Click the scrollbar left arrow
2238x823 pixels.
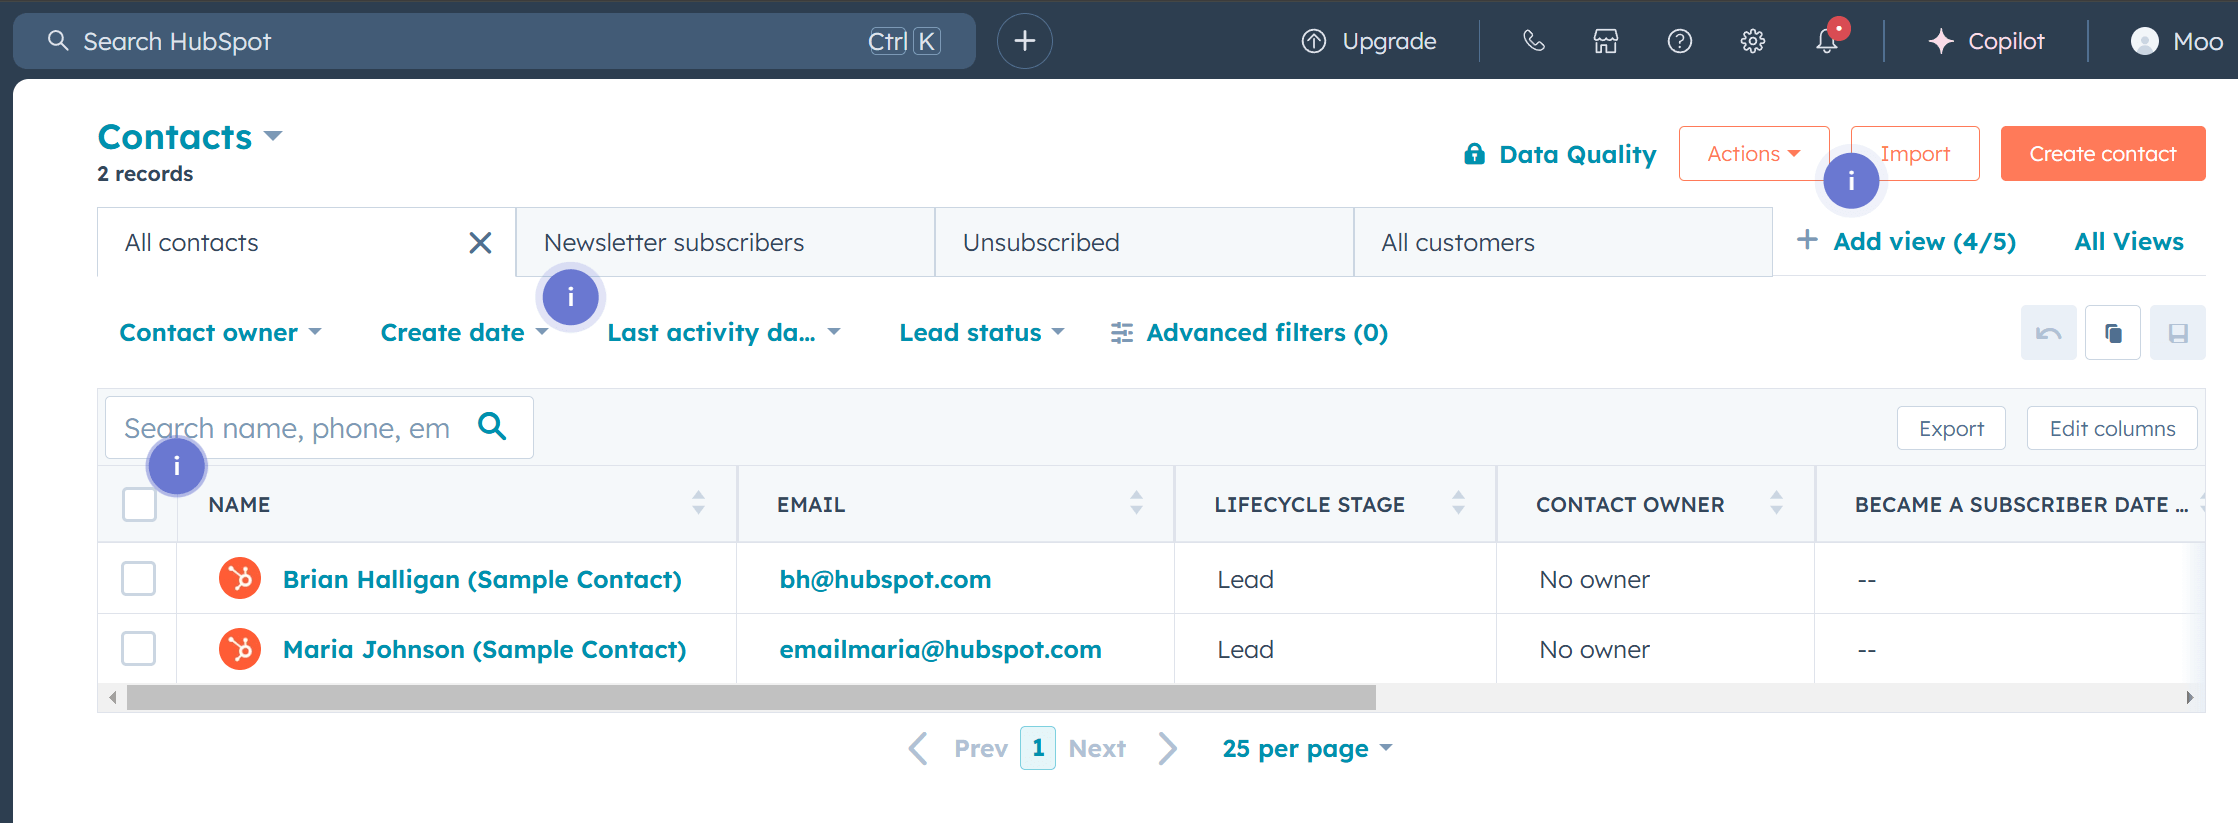click(x=112, y=697)
